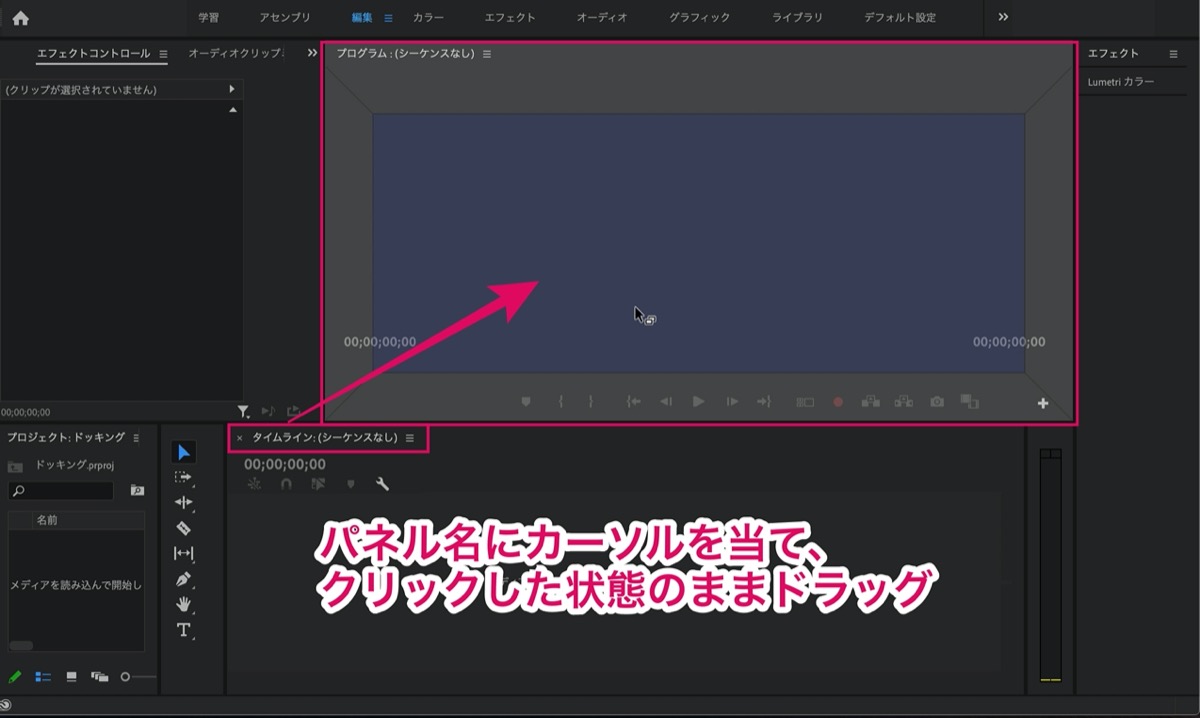
Task: Step back one frame in Program monitor
Action: click(x=665, y=401)
